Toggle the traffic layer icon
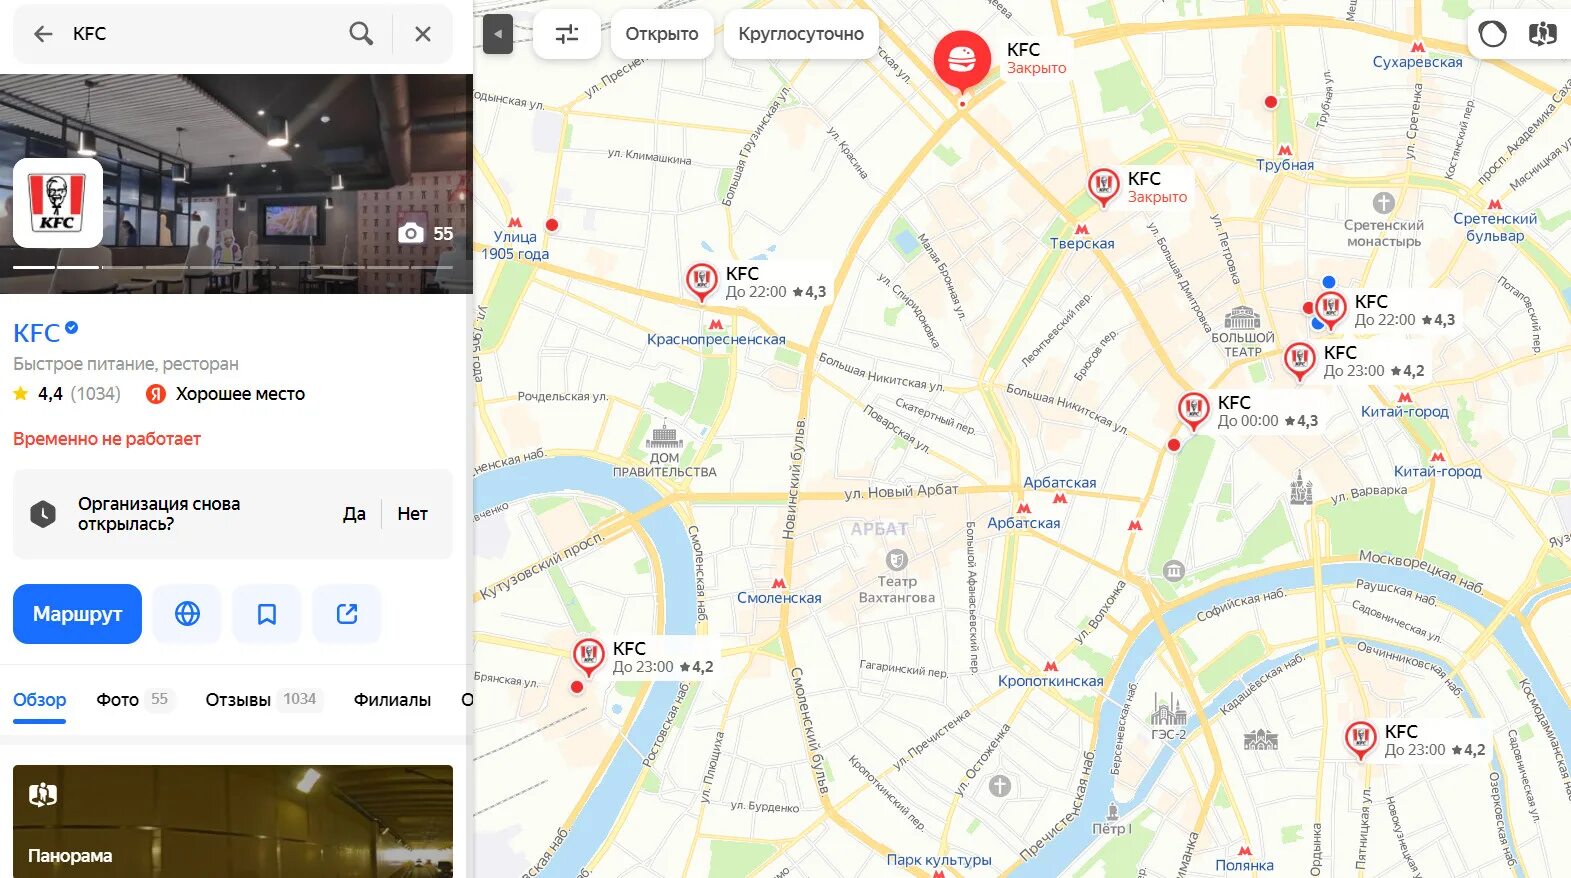Screen dimensions: 1571x878 pos(1493,34)
